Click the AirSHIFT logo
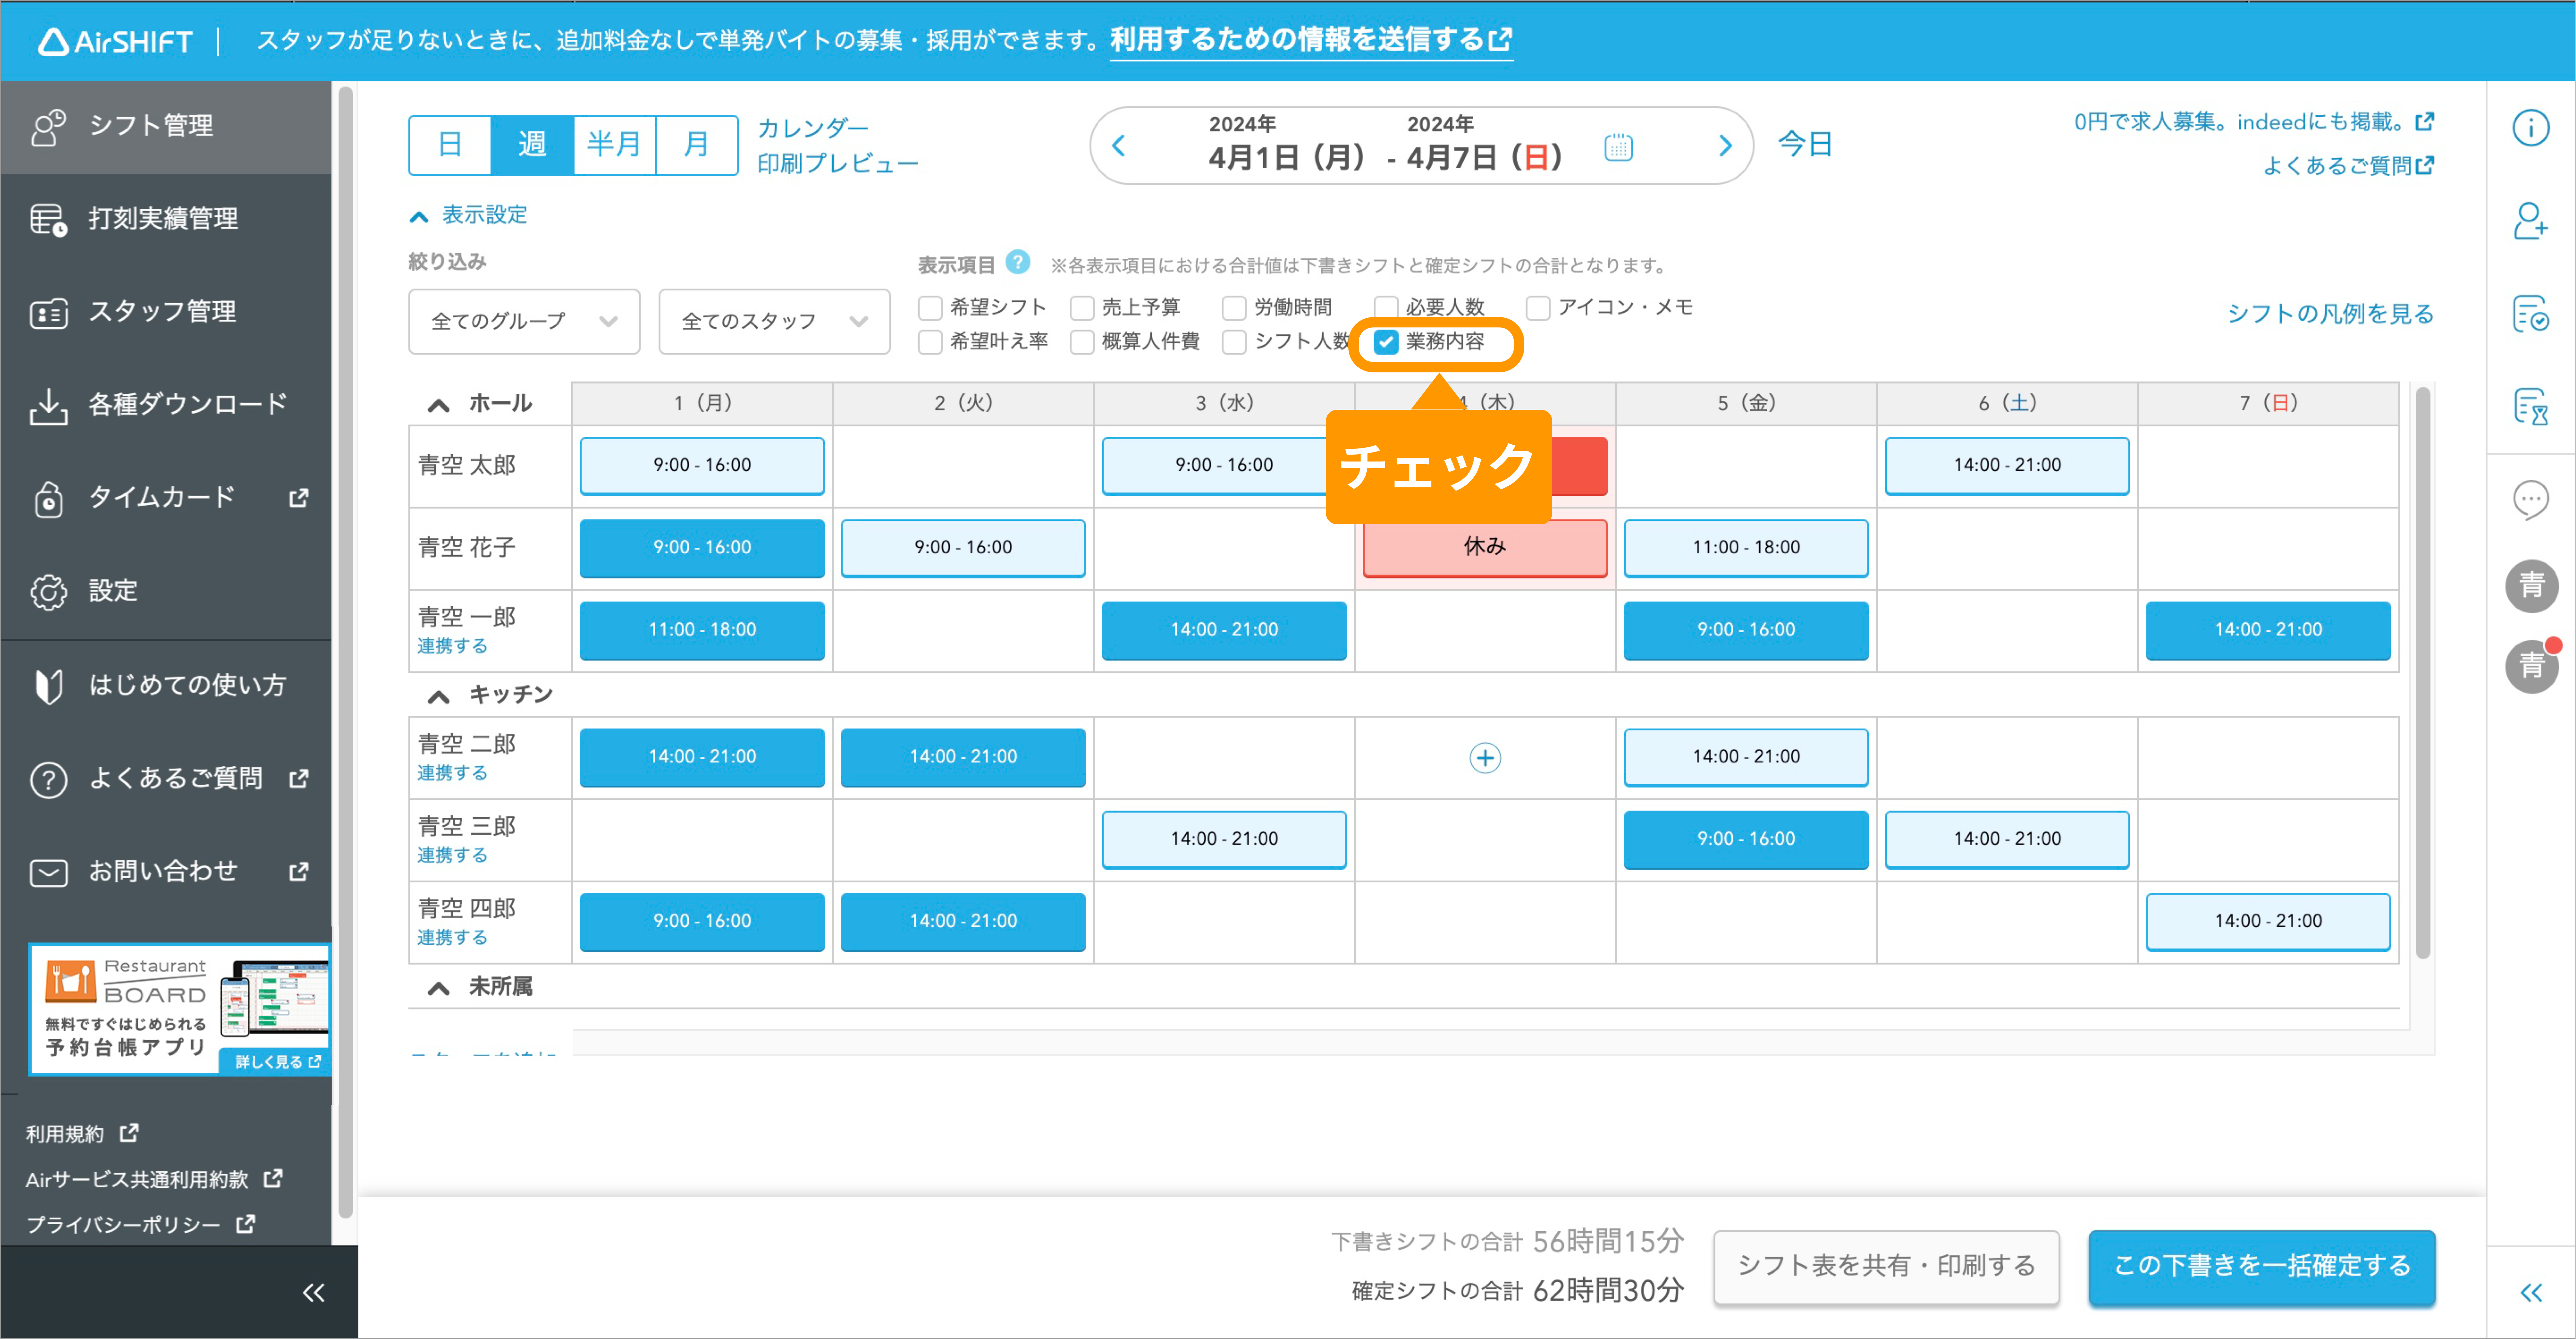 click(115, 41)
